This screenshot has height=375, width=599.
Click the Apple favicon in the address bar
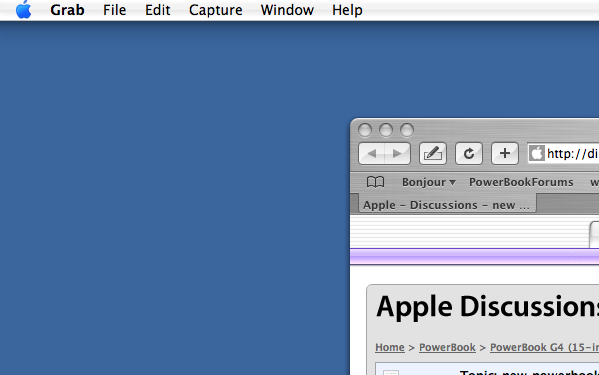click(x=536, y=154)
